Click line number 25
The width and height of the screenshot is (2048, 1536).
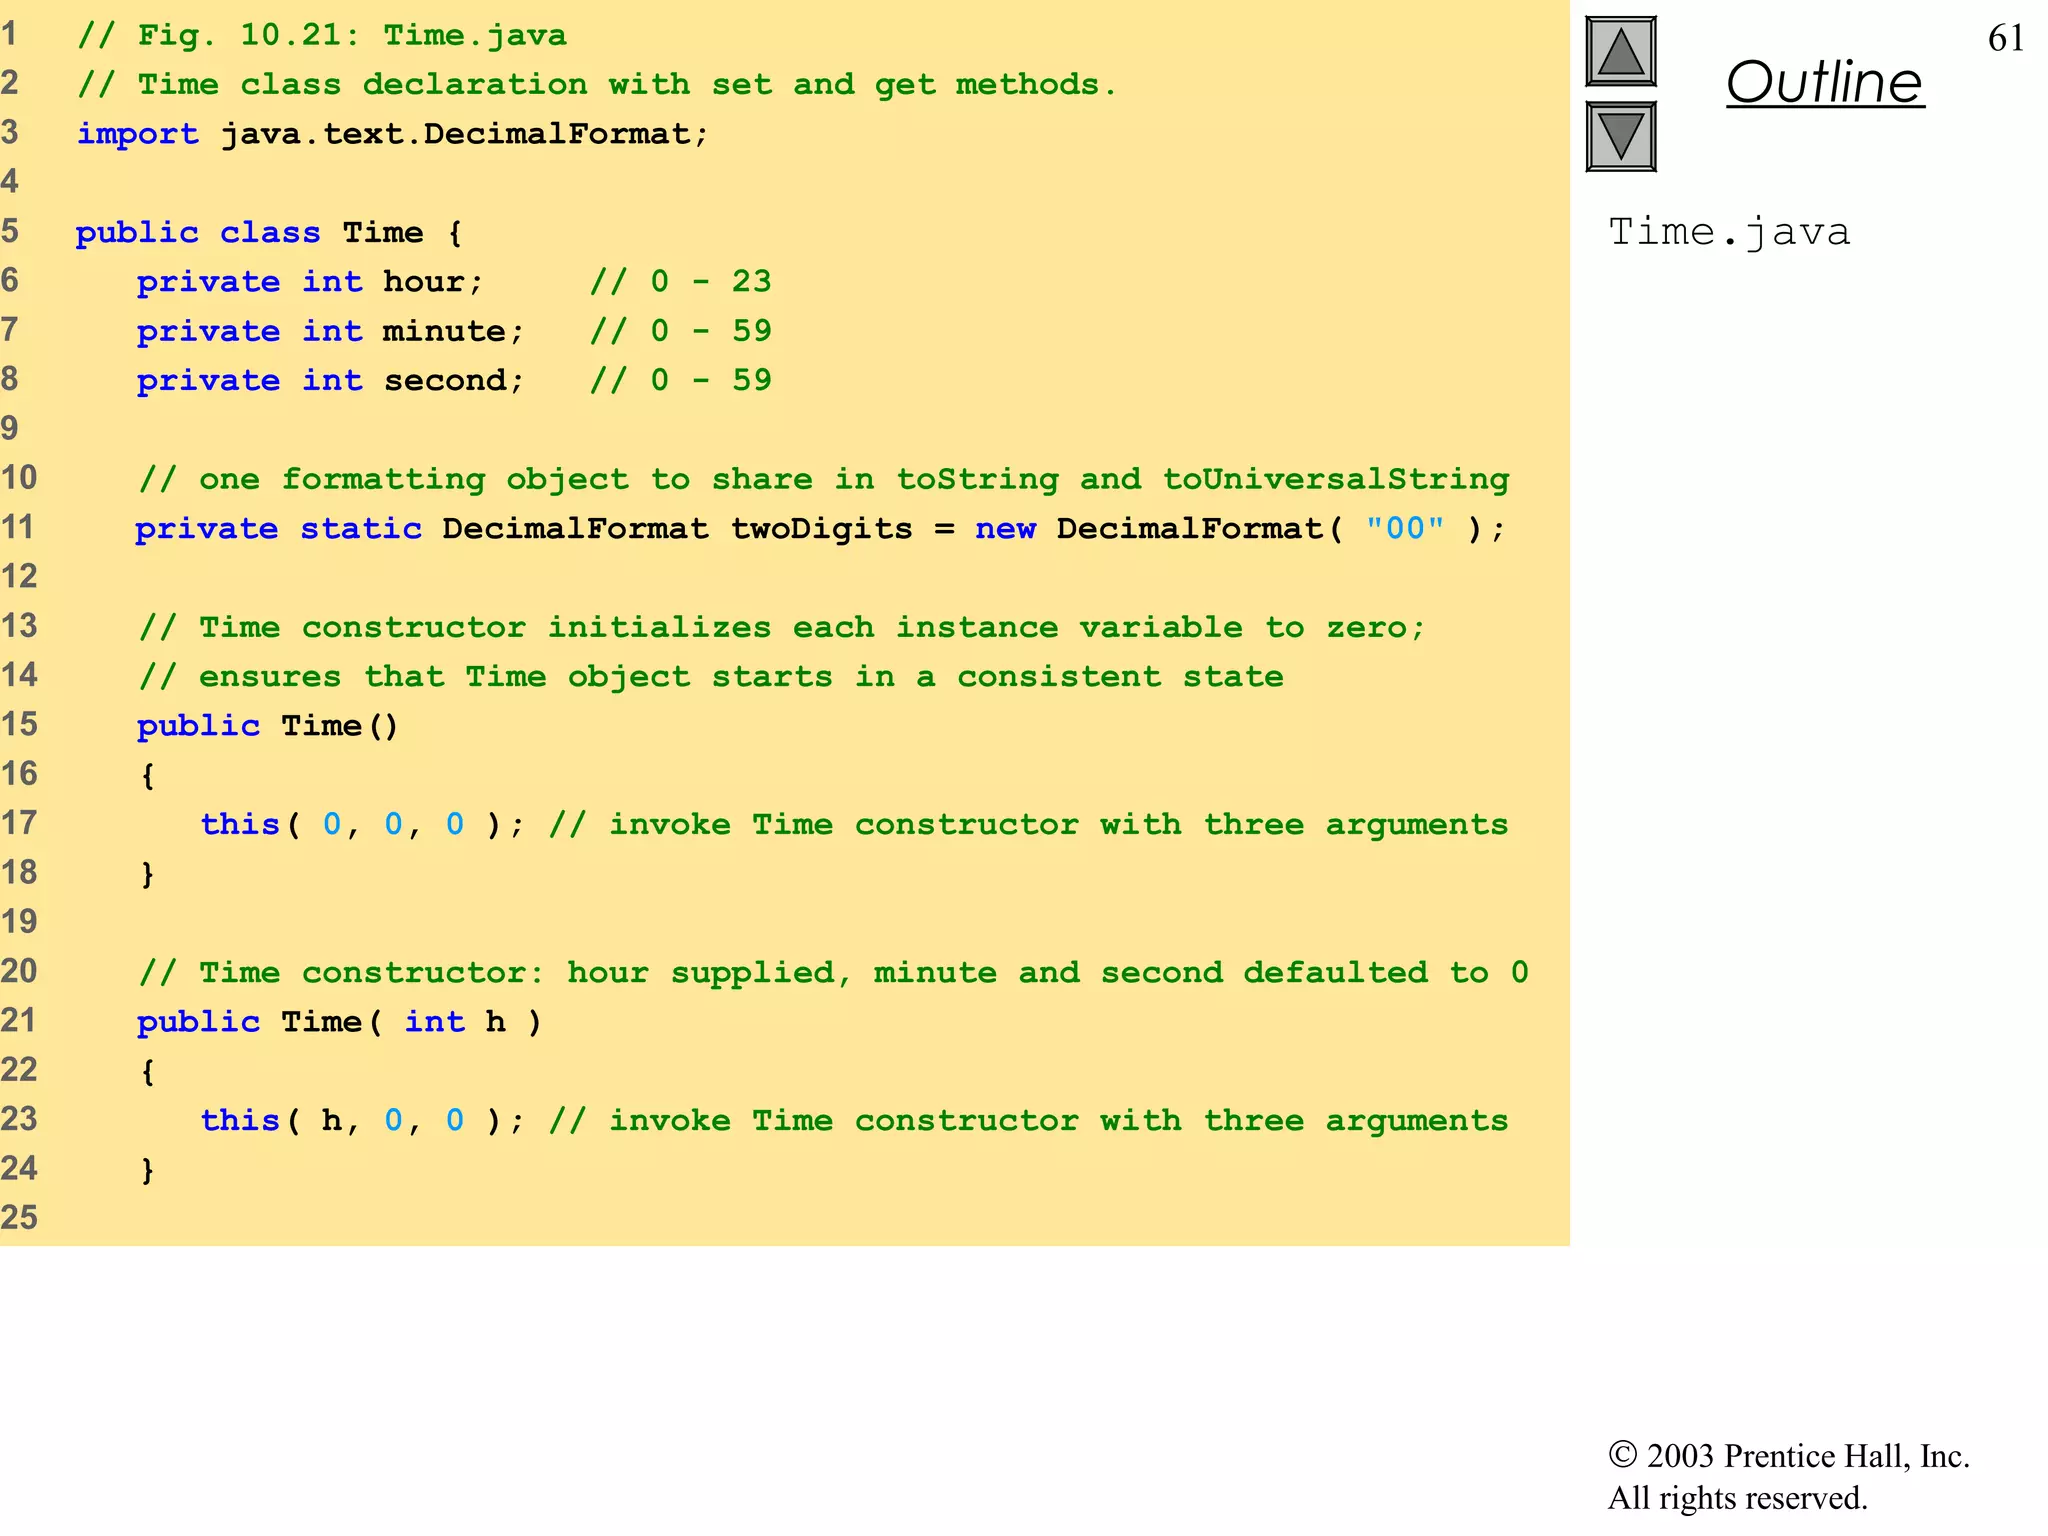point(19,1218)
